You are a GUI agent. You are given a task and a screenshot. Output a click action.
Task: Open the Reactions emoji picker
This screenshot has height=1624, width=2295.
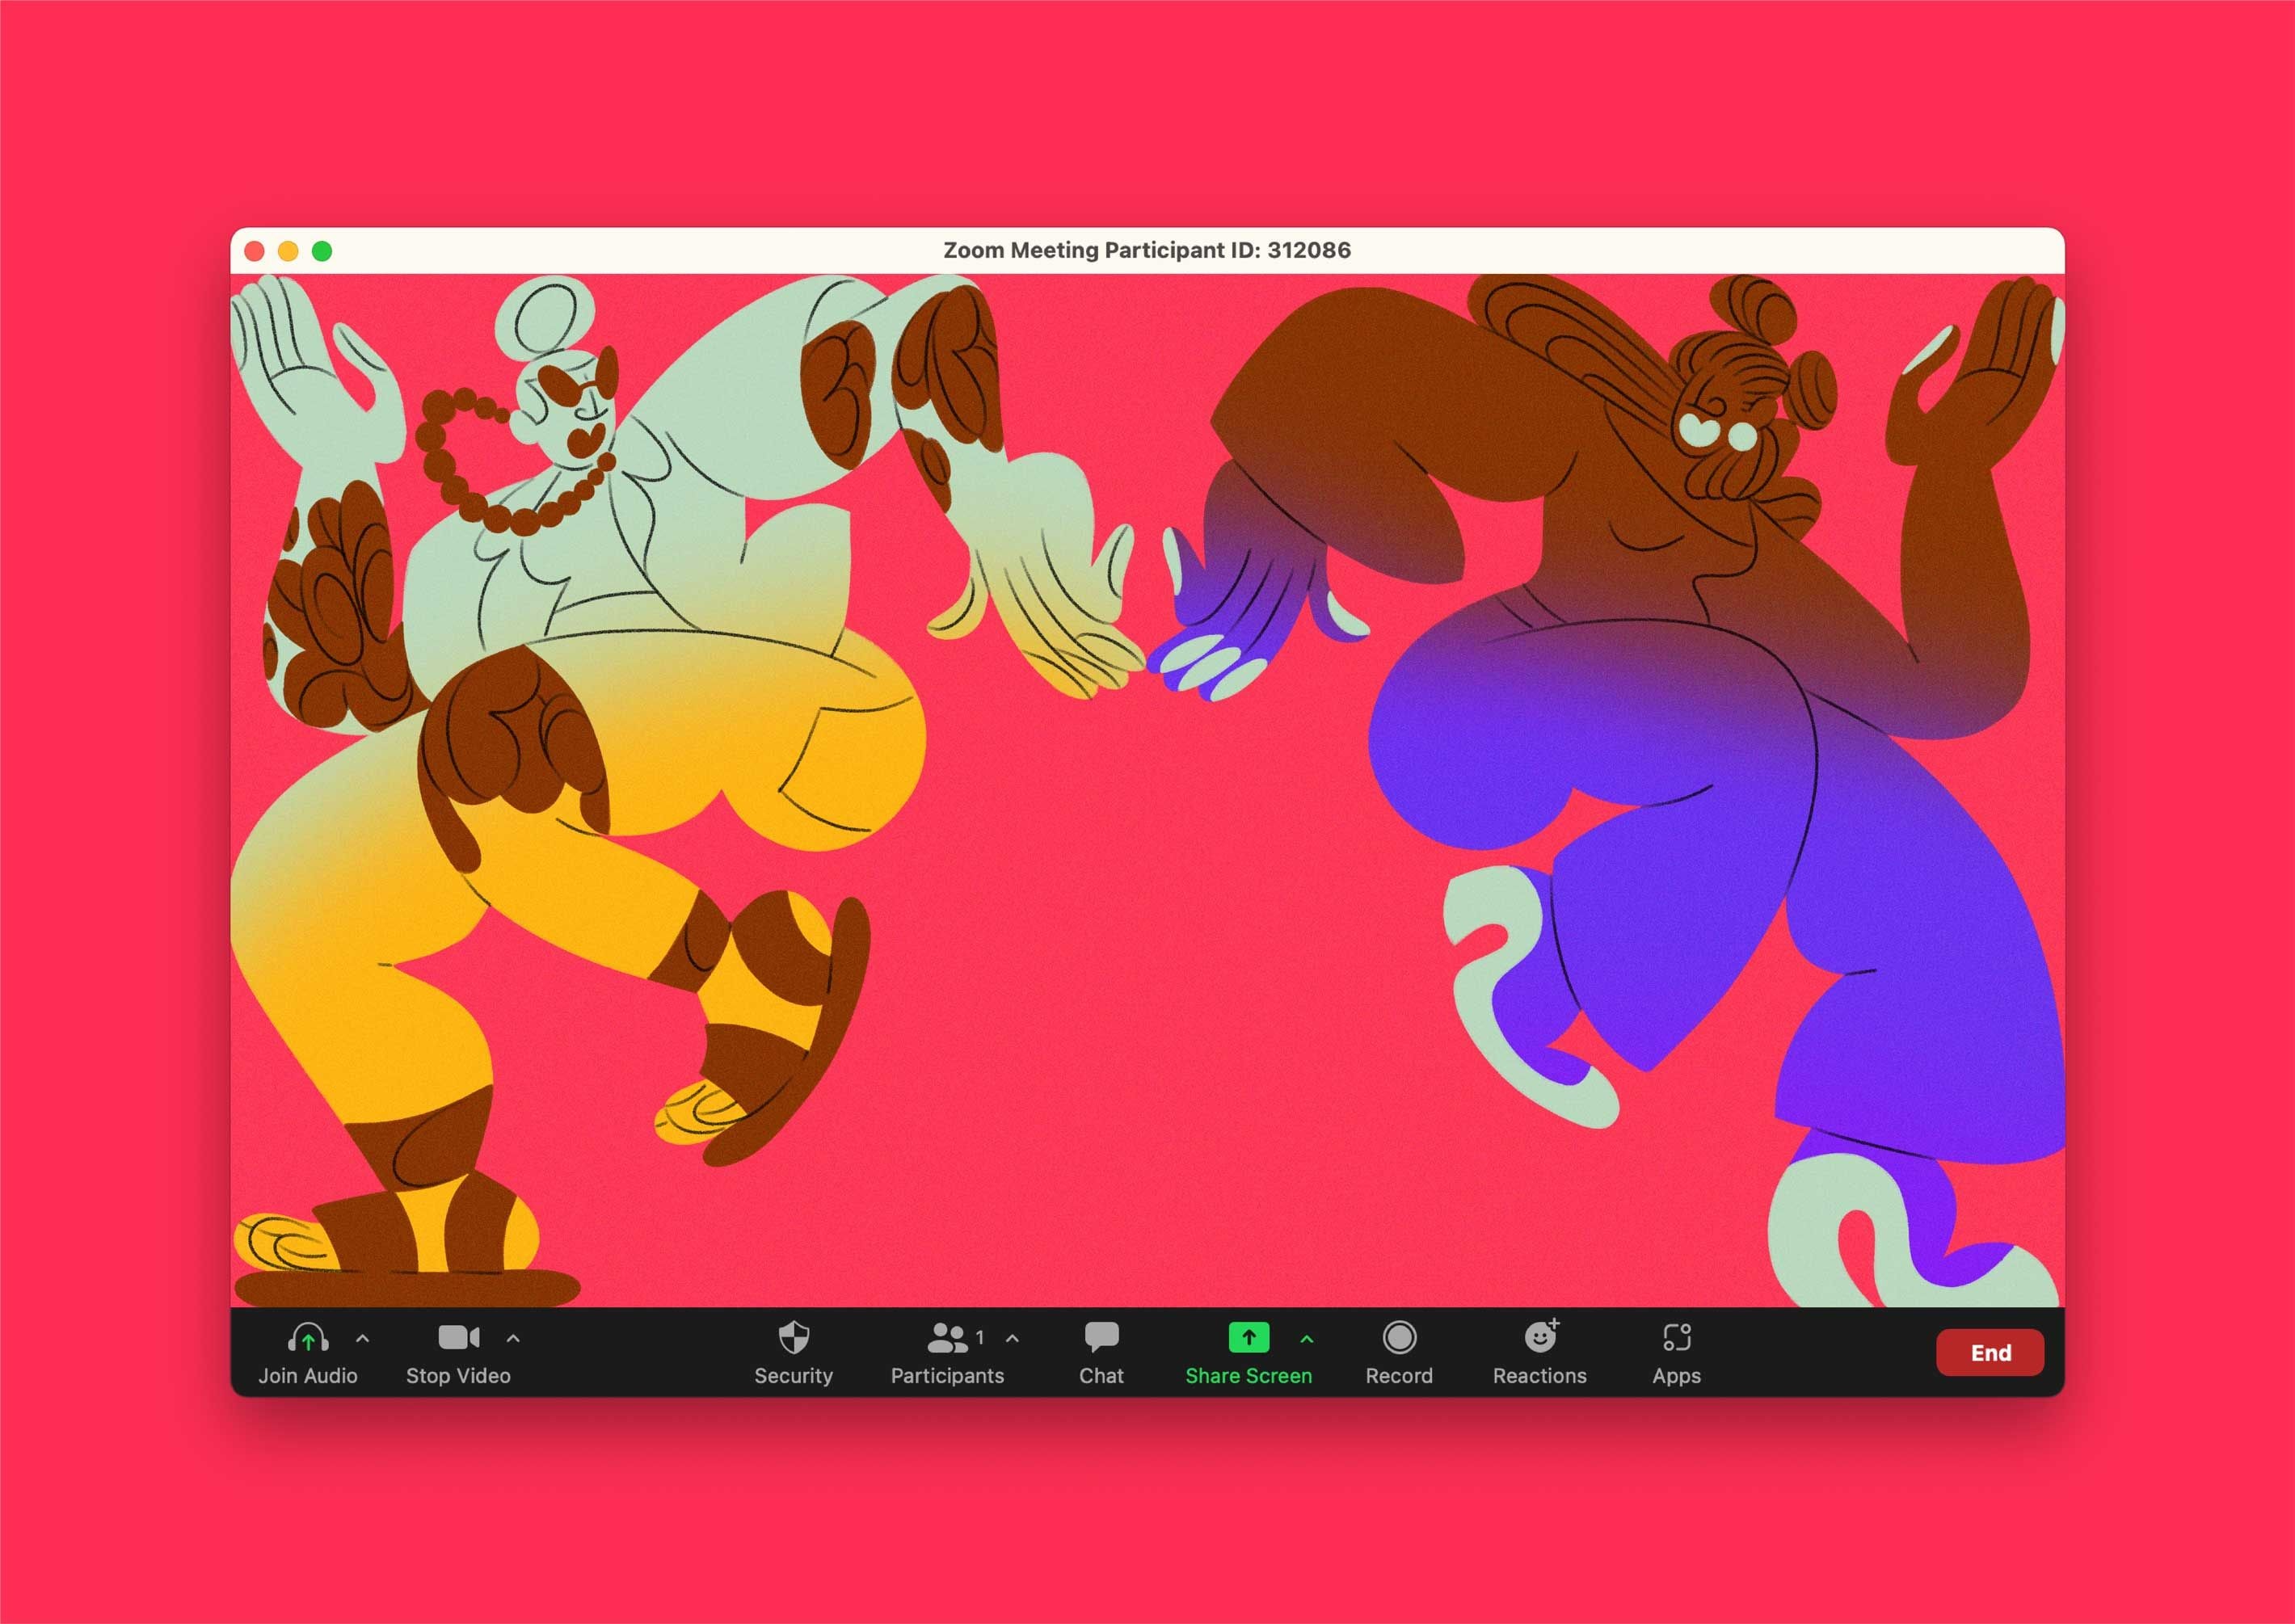pos(1540,1338)
